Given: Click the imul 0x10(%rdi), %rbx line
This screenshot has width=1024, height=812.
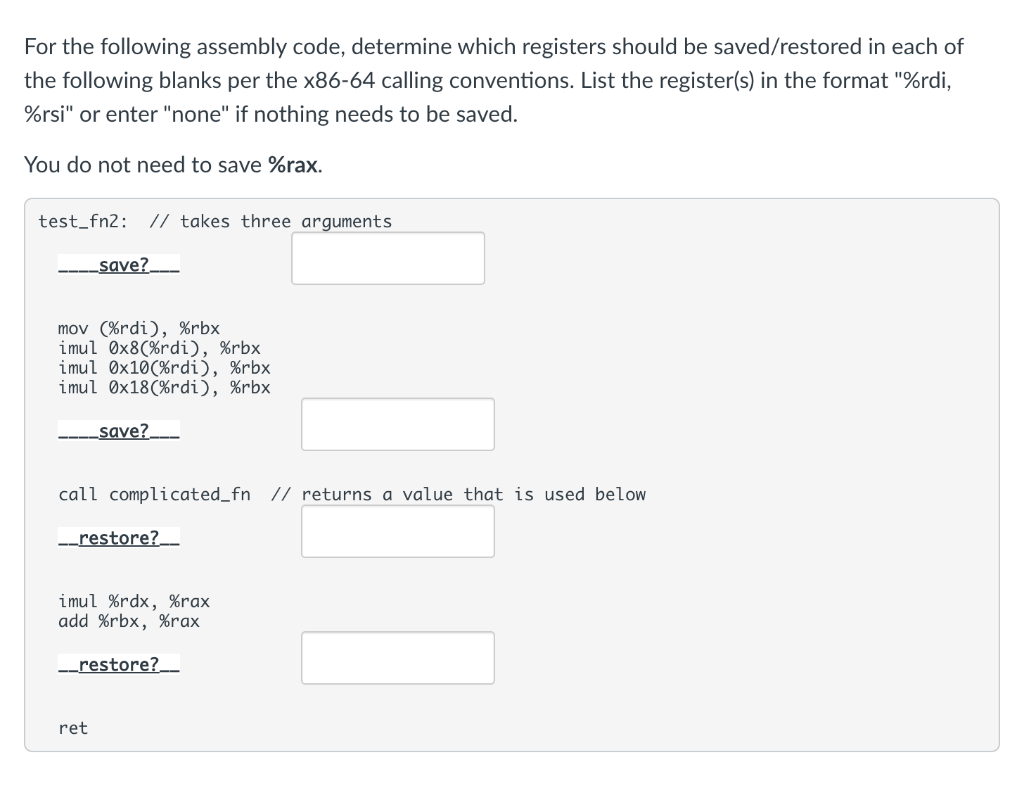Looking at the screenshot, I should (164, 367).
